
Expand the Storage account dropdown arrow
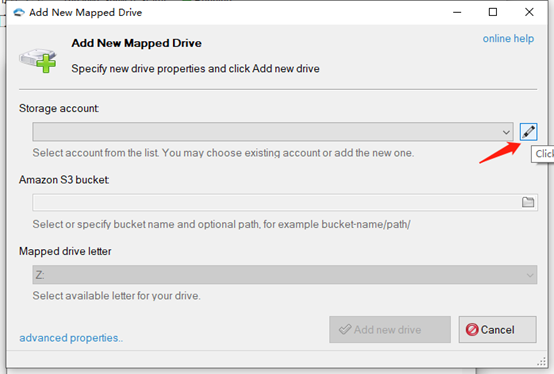coord(506,132)
